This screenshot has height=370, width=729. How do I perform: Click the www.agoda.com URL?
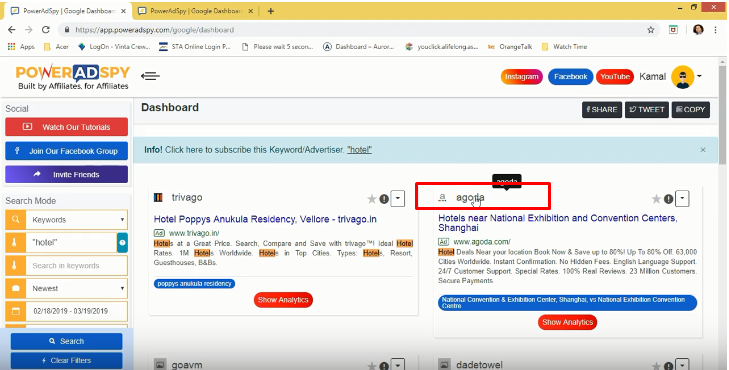482,242
